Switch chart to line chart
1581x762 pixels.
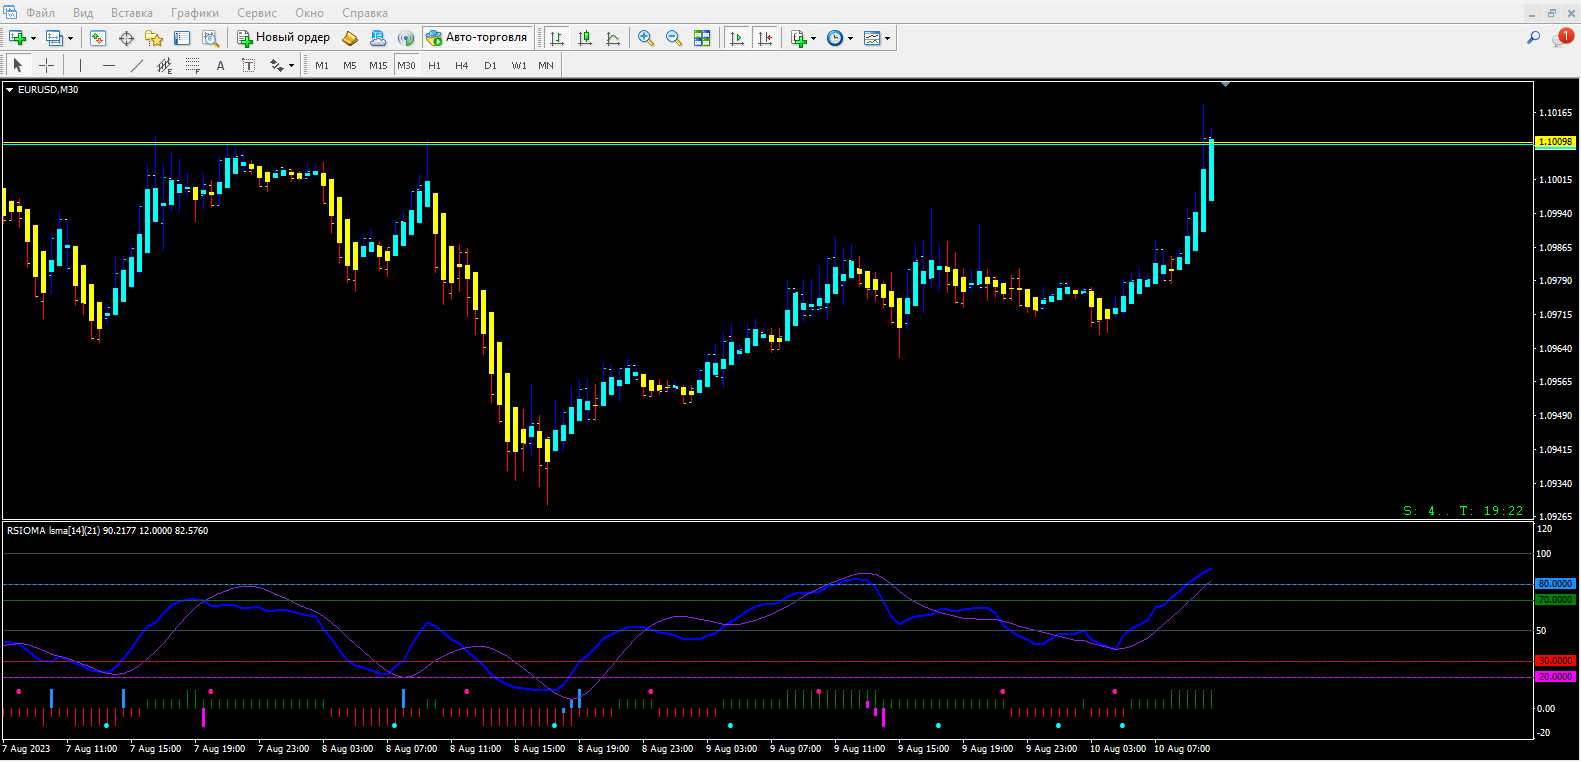613,38
